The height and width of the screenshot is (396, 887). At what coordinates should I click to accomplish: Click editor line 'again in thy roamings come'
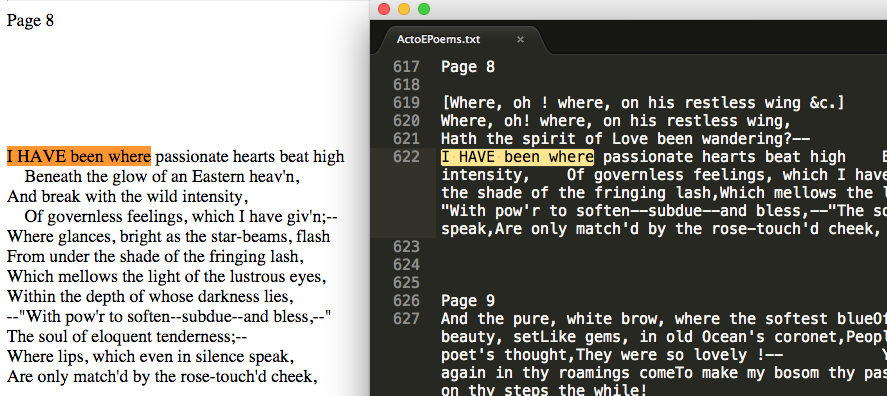[x=664, y=373]
